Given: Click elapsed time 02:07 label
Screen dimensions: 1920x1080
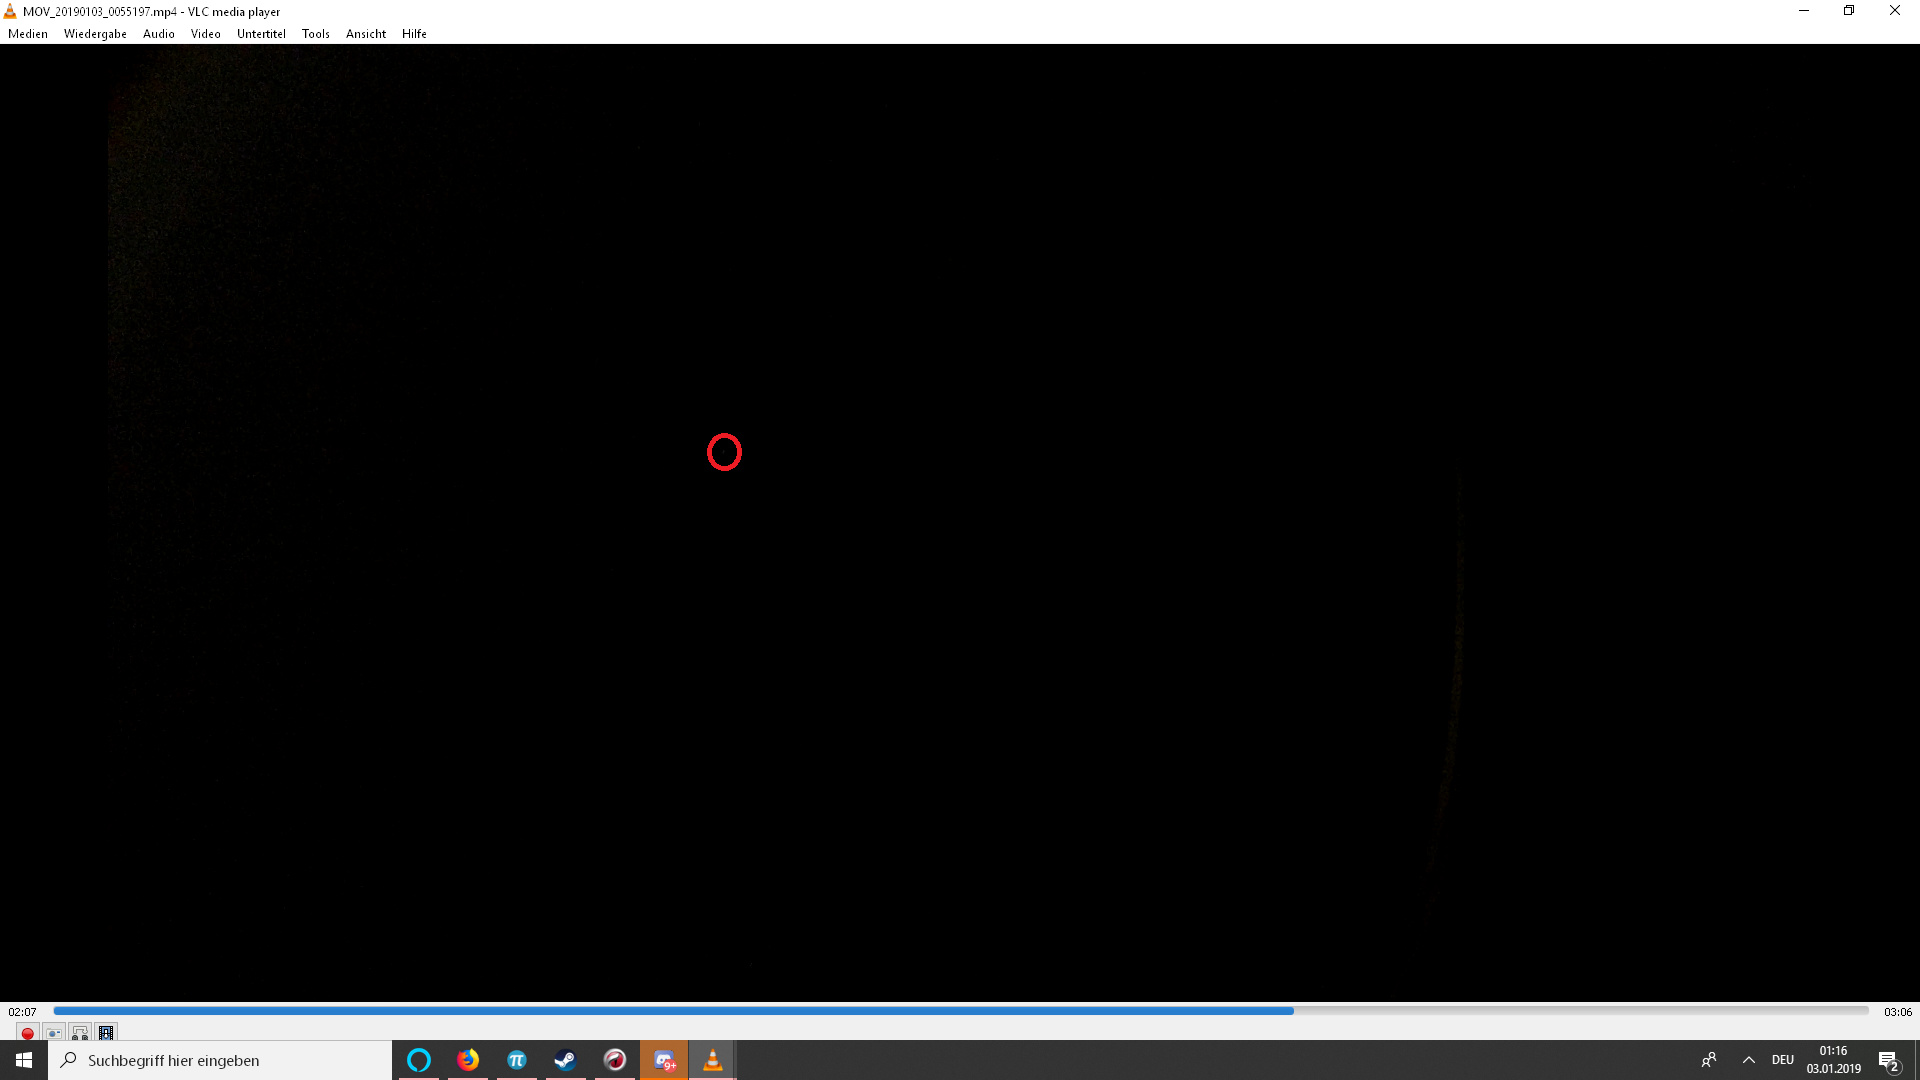Looking at the screenshot, I should point(22,1012).
